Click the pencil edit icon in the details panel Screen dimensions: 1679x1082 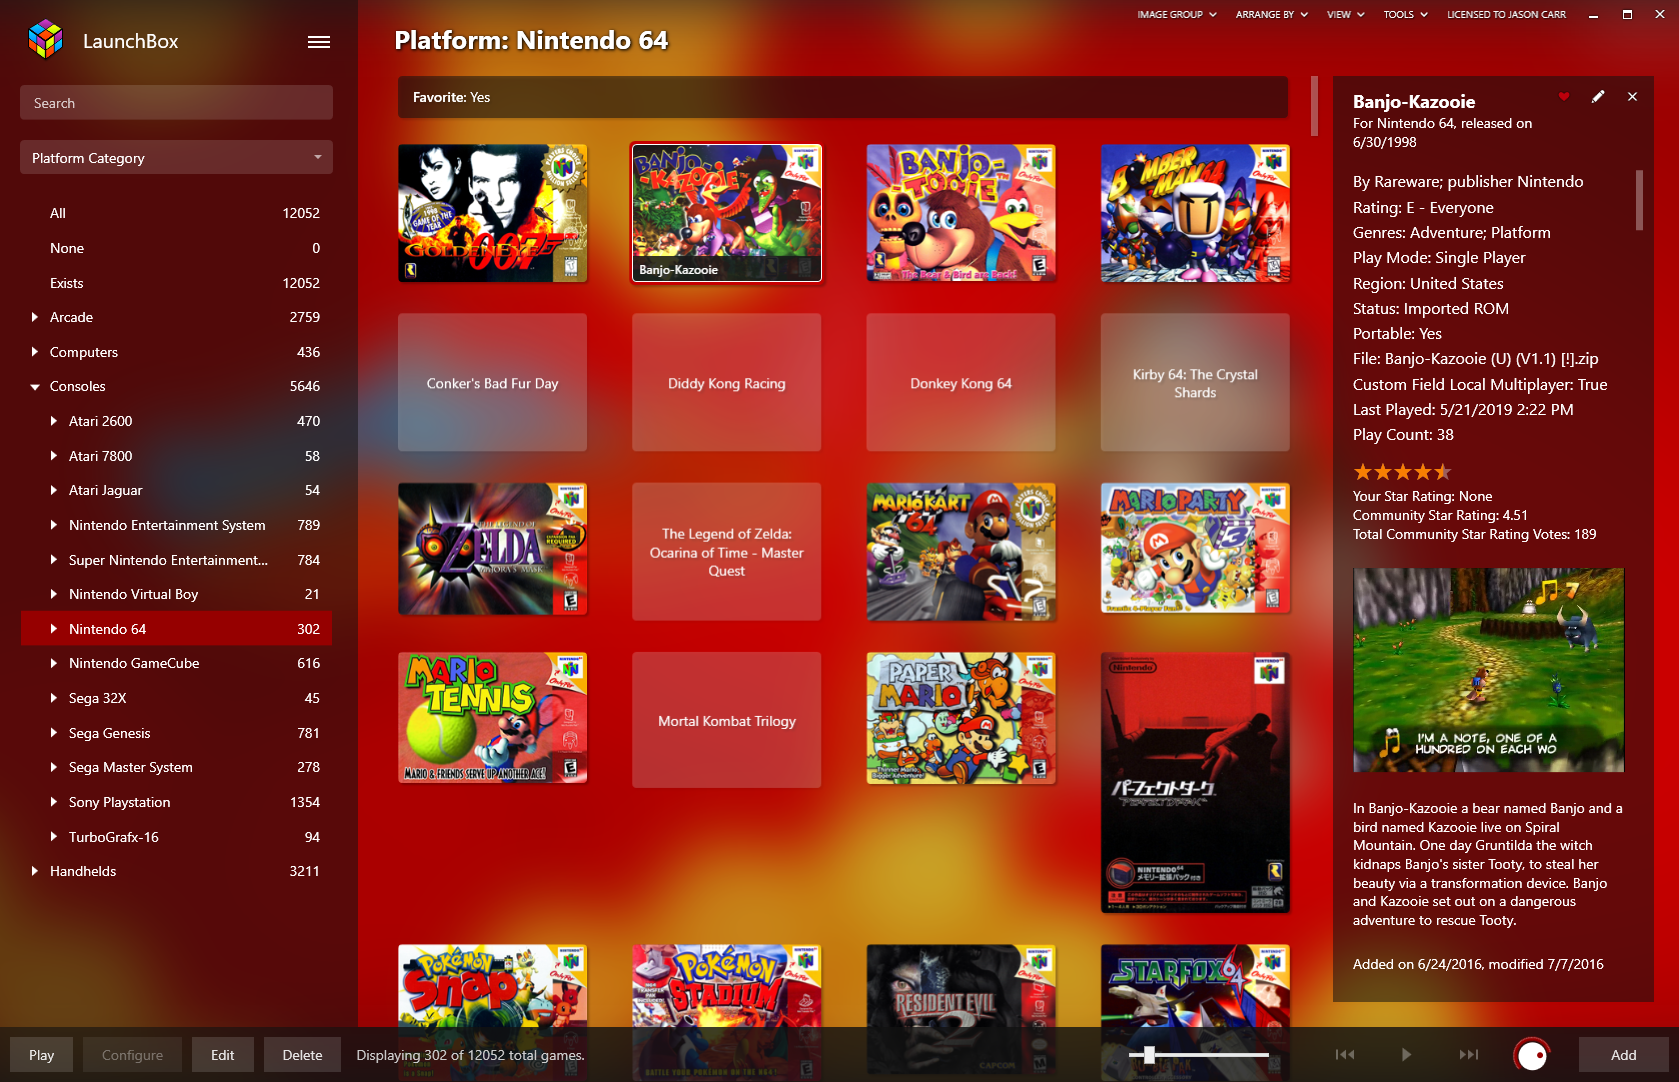tap(1598, 97)
